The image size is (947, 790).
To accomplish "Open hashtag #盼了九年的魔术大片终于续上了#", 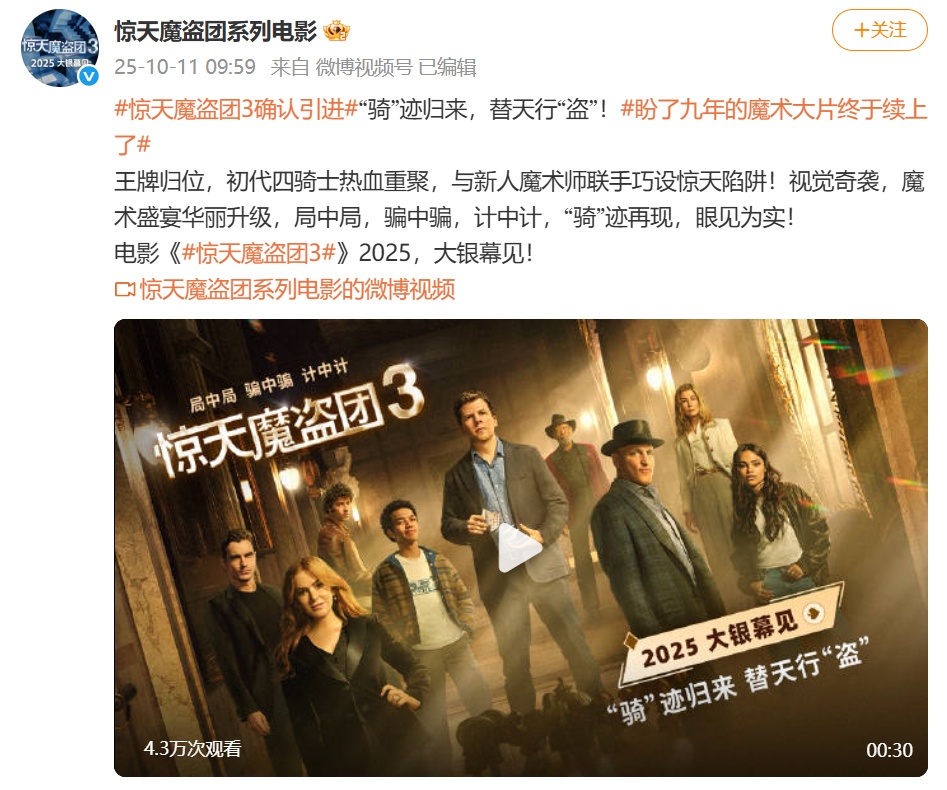I will tap(521, 127).
